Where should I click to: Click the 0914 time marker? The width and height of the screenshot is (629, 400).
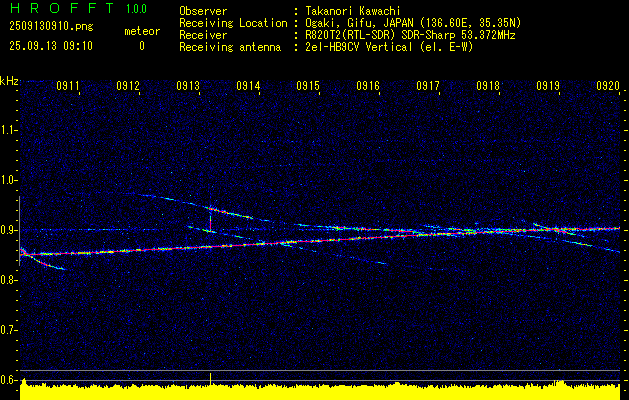[x=248, y=86]
